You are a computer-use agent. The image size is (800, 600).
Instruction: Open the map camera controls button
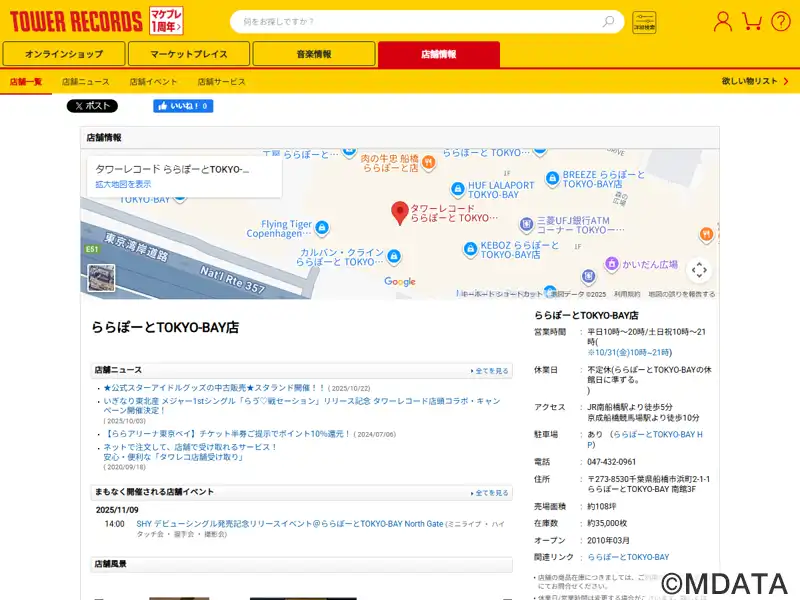click(699, 270)
